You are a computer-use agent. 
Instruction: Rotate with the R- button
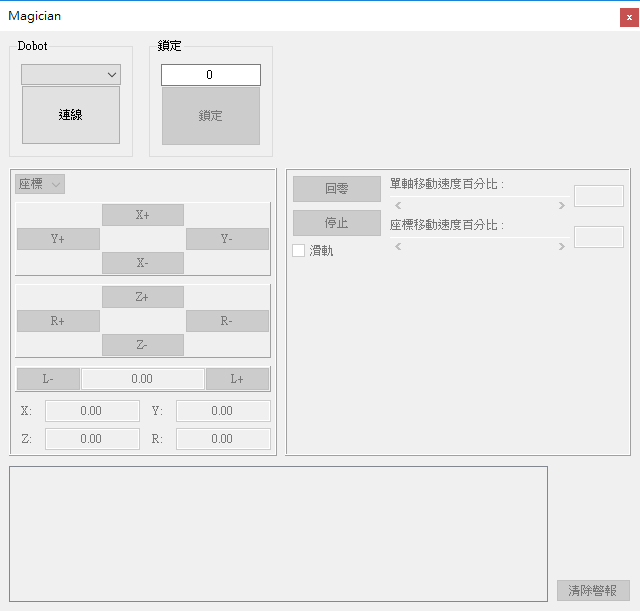coord(227,321)
